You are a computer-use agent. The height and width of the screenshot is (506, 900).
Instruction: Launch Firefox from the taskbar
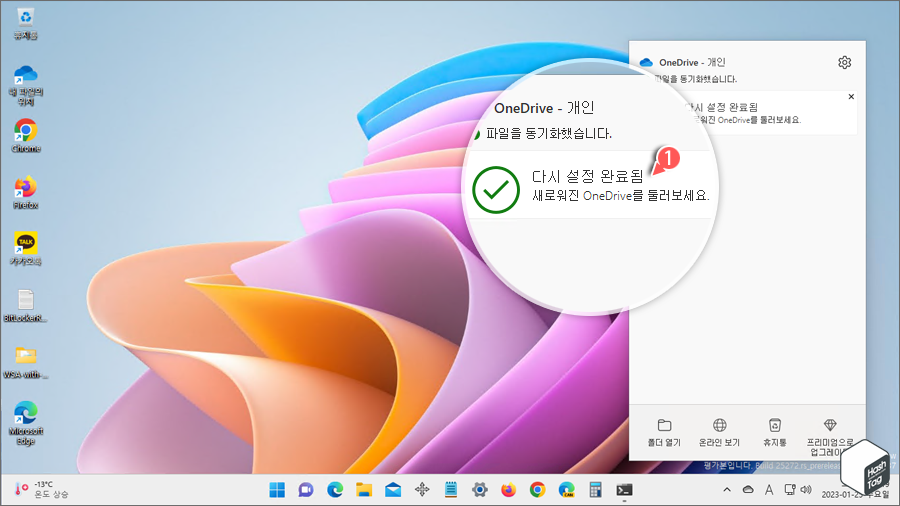(509, 490)
